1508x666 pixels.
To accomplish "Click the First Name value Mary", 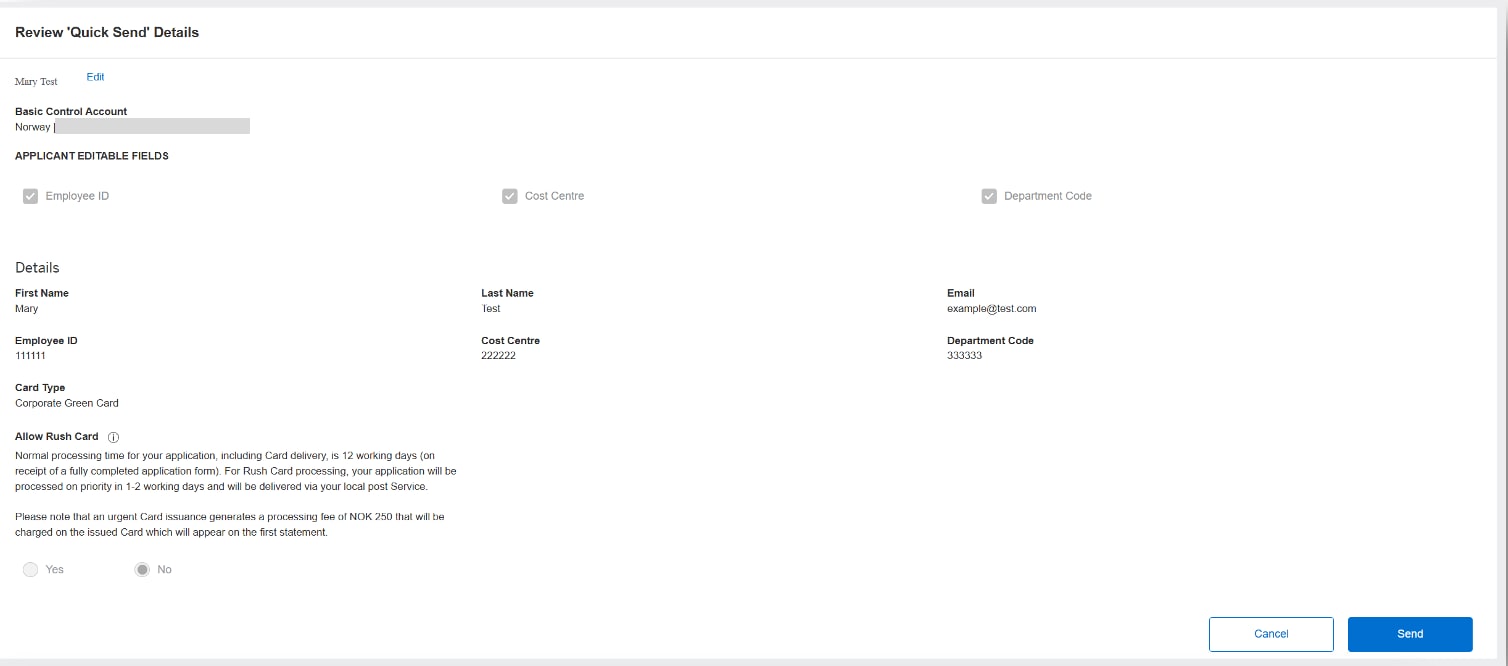I will (x=27, y=309).
